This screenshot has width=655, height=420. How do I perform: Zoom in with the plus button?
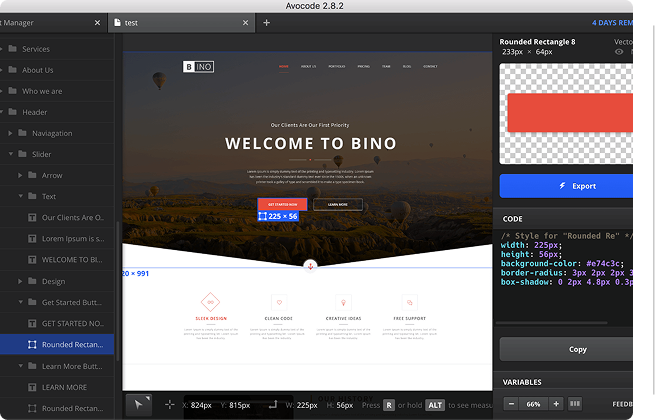tap(556, 404)
